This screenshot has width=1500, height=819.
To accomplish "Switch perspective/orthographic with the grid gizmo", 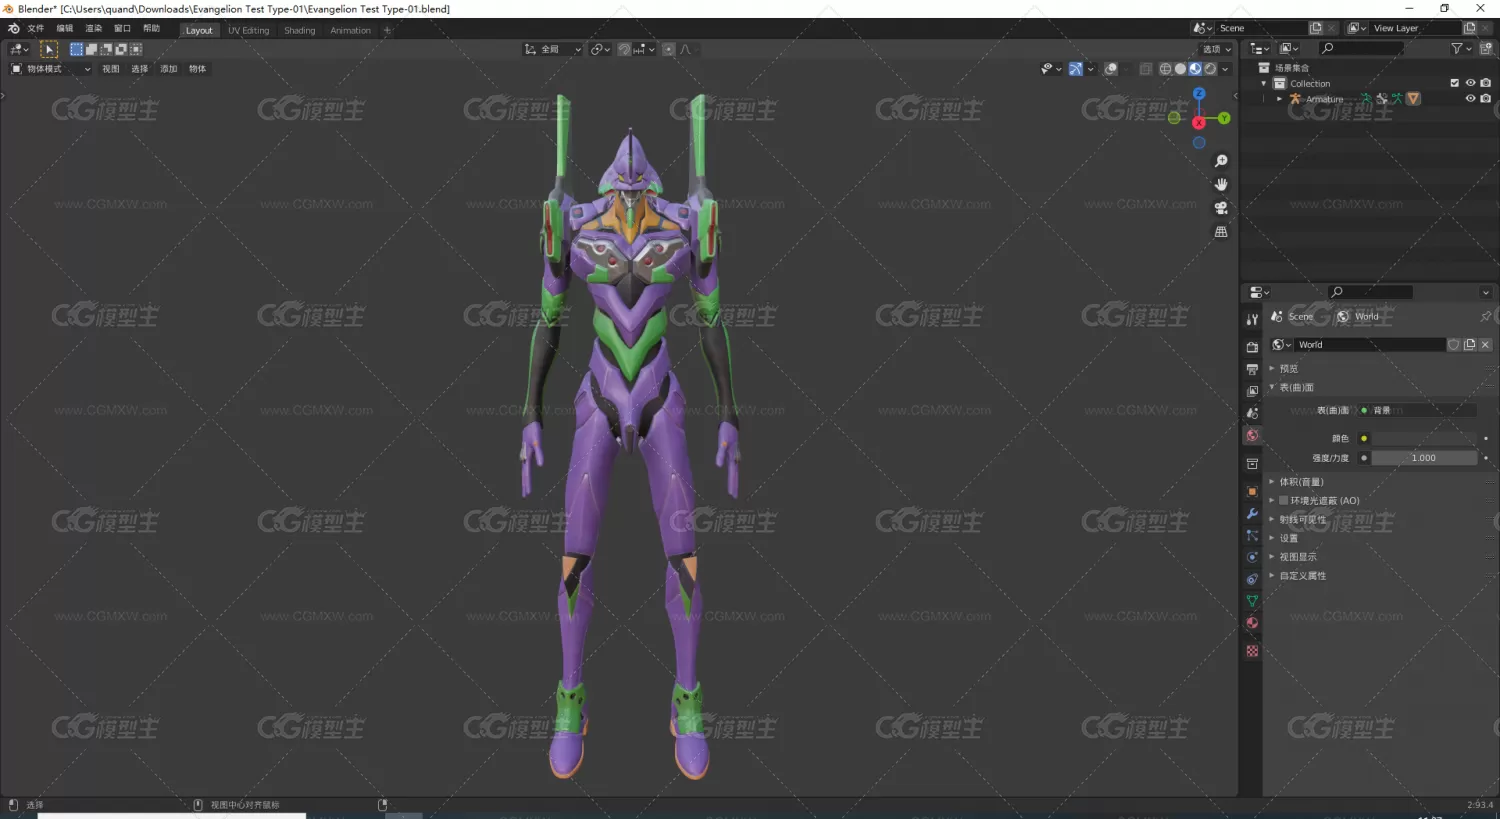I will click(1221, 231).
